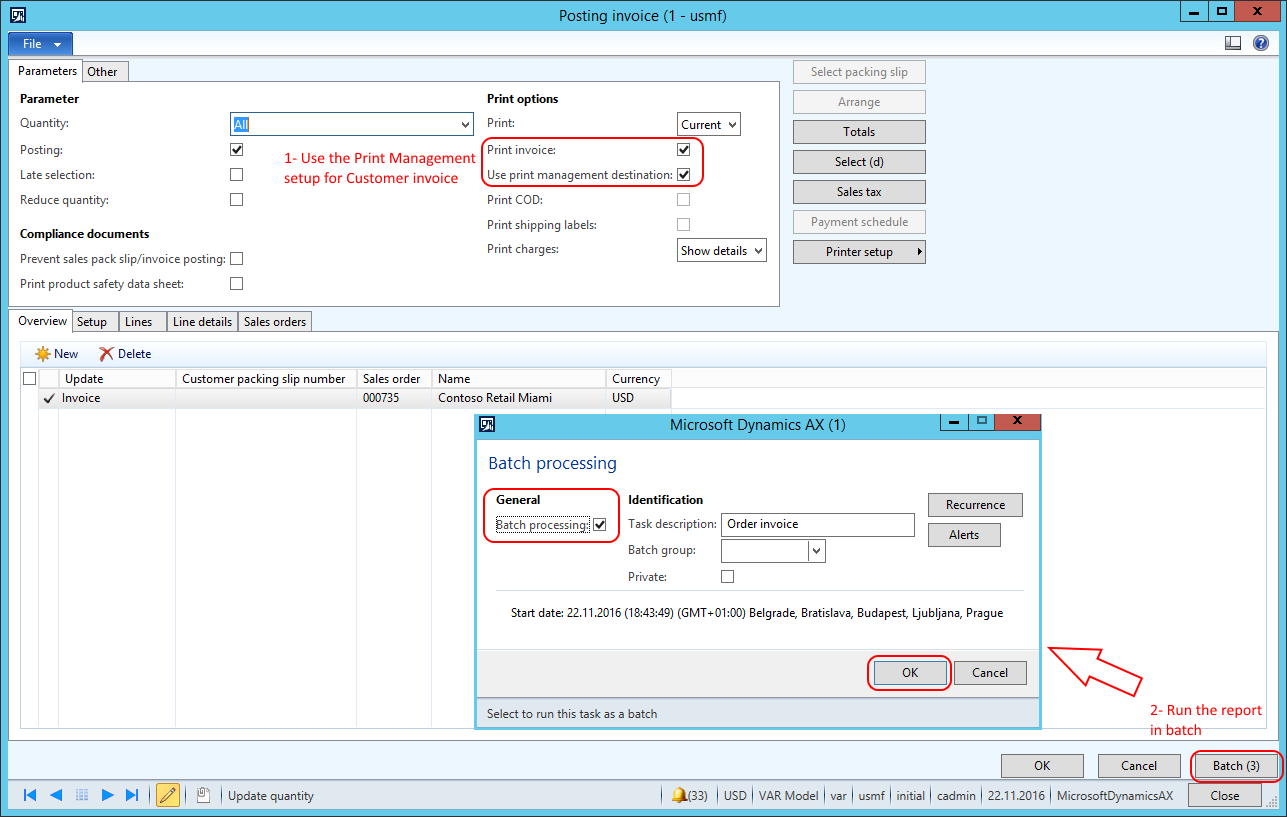
Task: Click OK in the Posting invoice window
Action: pyautogui.click(x=1042, y=766)
